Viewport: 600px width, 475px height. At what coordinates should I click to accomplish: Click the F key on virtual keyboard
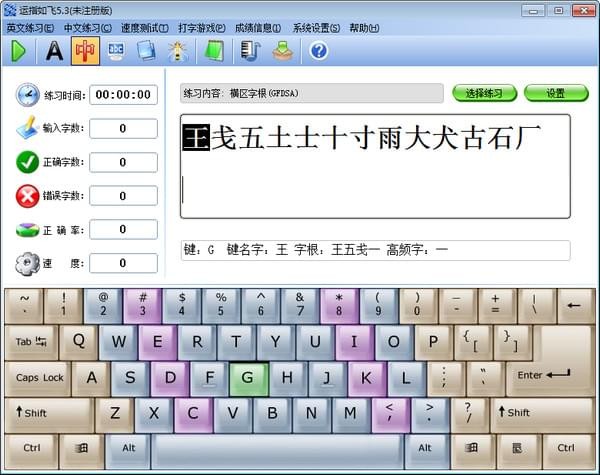click(209, 379)
